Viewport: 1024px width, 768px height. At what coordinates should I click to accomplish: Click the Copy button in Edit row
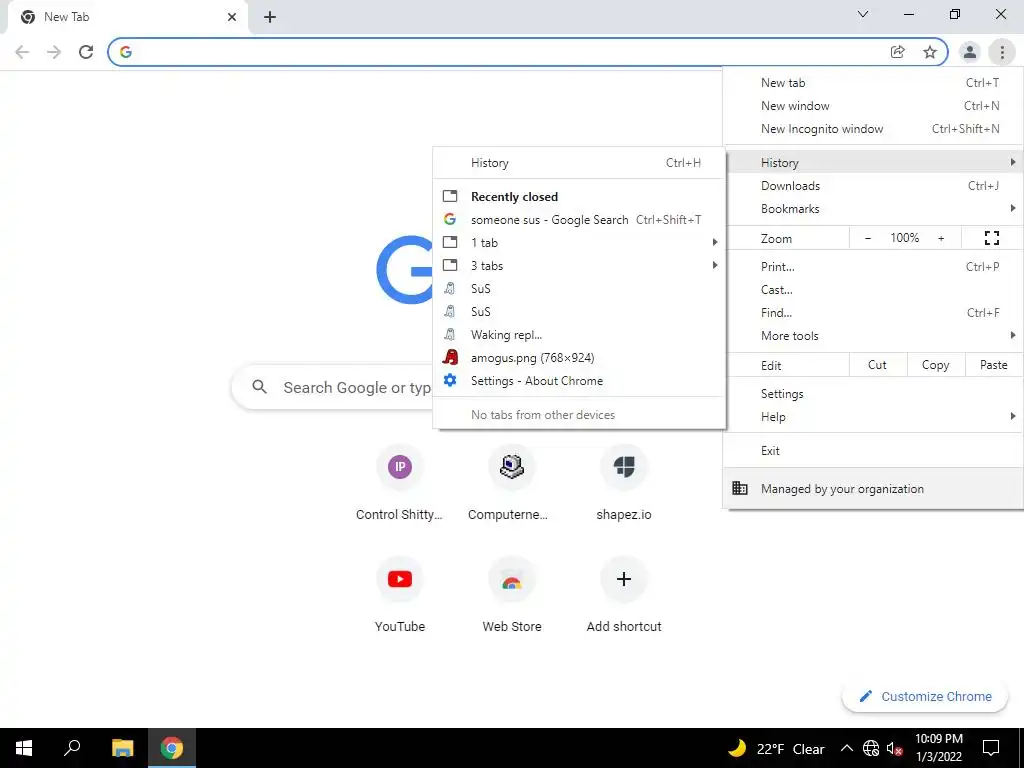tap(935, 365)
